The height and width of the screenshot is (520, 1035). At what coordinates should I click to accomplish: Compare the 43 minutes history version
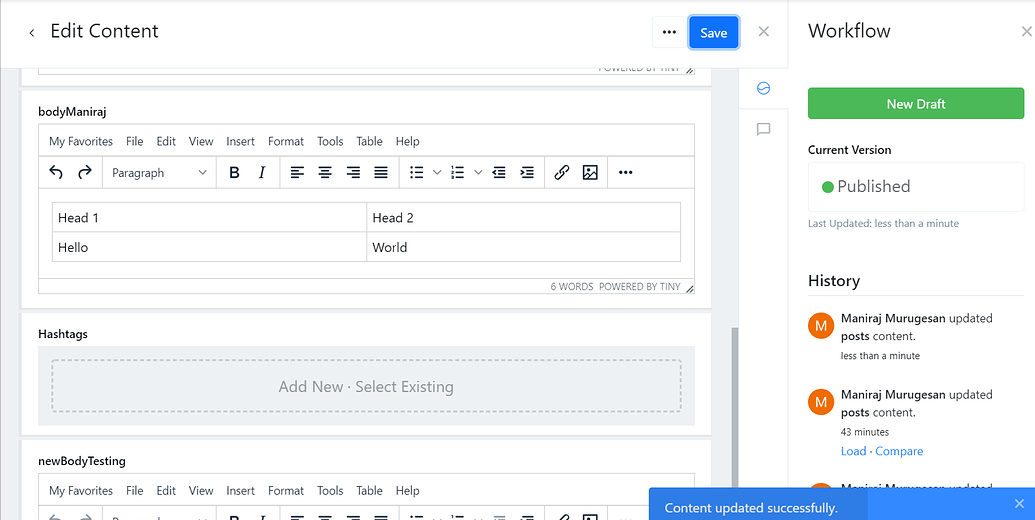pyautogui.click(x=899, y=451)
